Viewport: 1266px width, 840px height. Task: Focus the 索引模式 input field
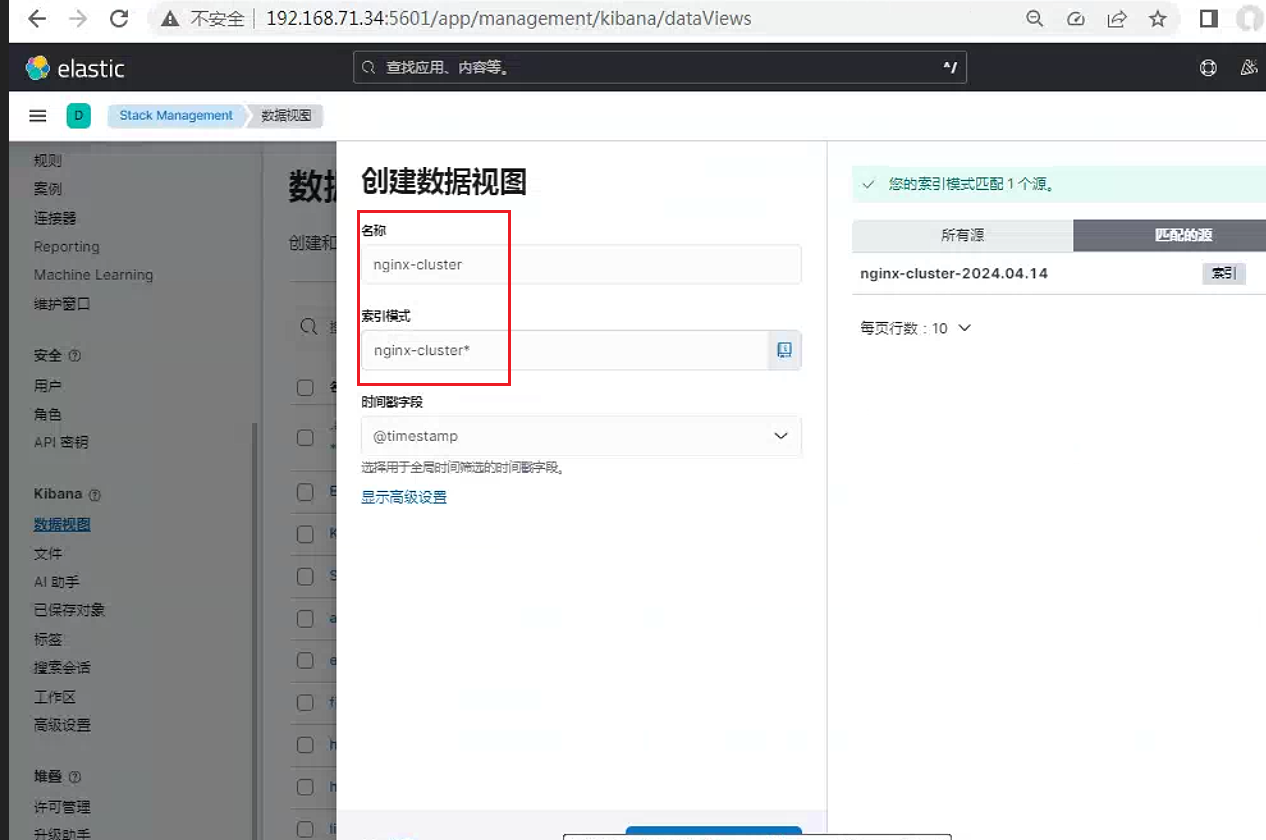[565, 350]
